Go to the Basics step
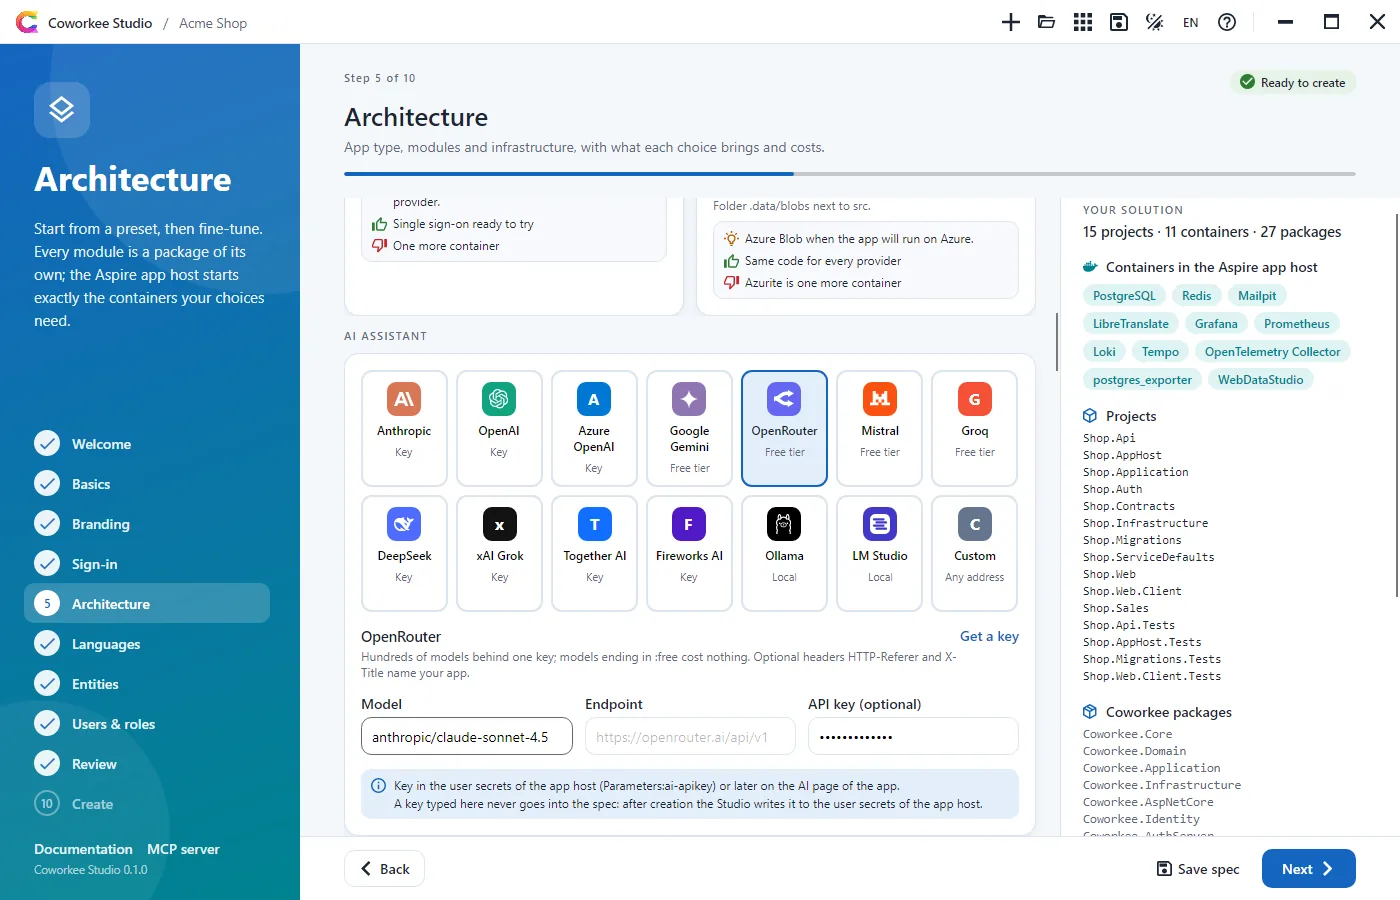1400x900 pixels. (x=147, y=484)
